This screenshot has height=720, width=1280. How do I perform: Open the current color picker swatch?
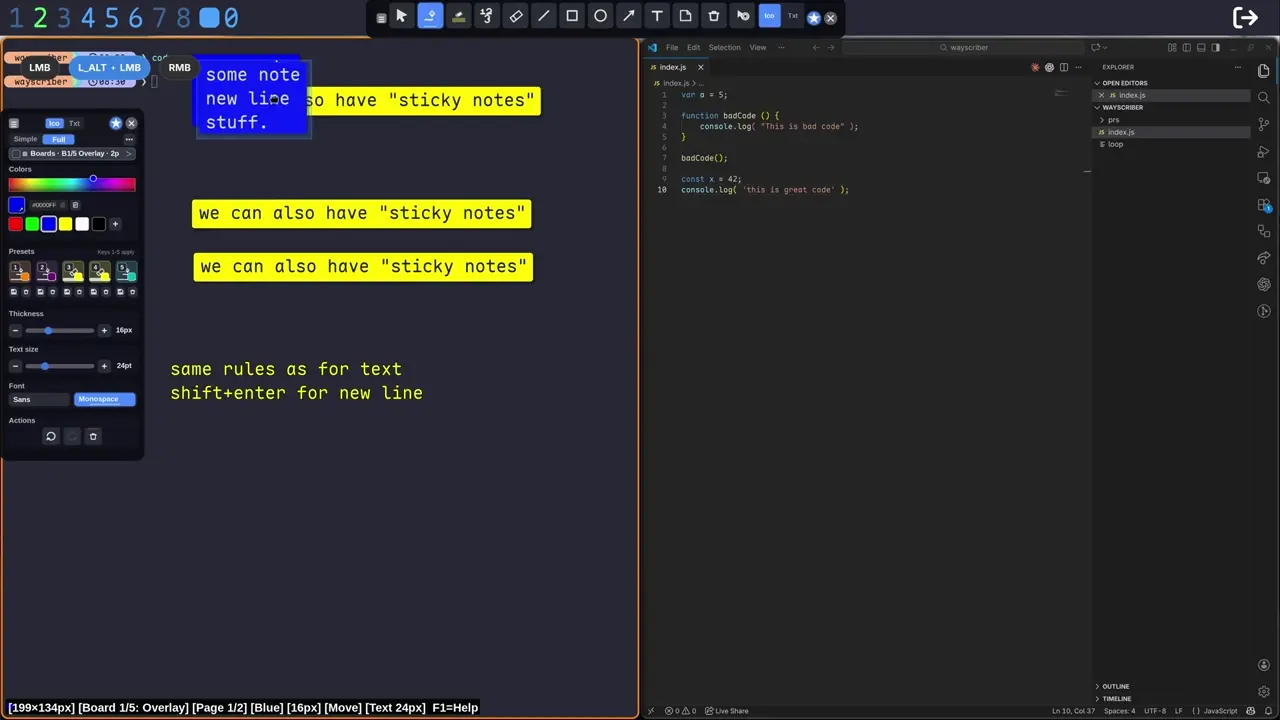point(17,205)
